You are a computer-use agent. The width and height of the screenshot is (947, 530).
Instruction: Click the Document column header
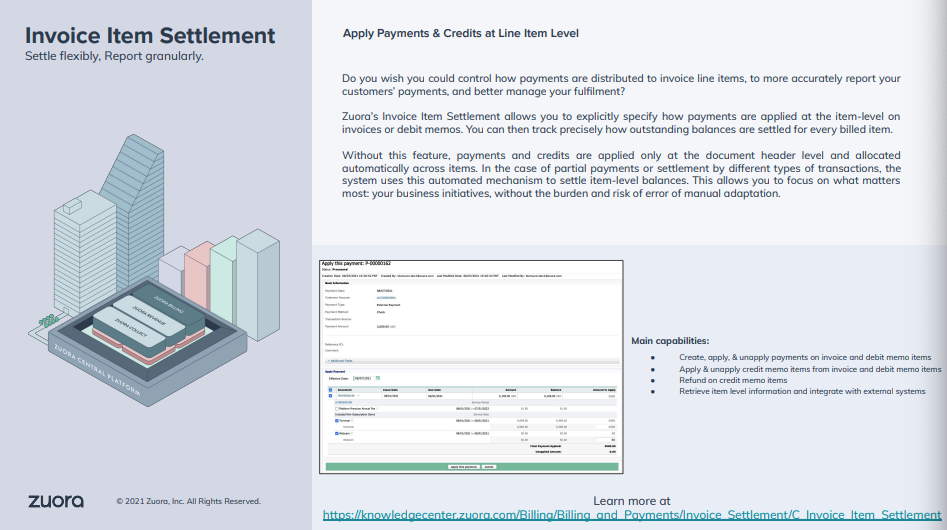pos(346,389)
